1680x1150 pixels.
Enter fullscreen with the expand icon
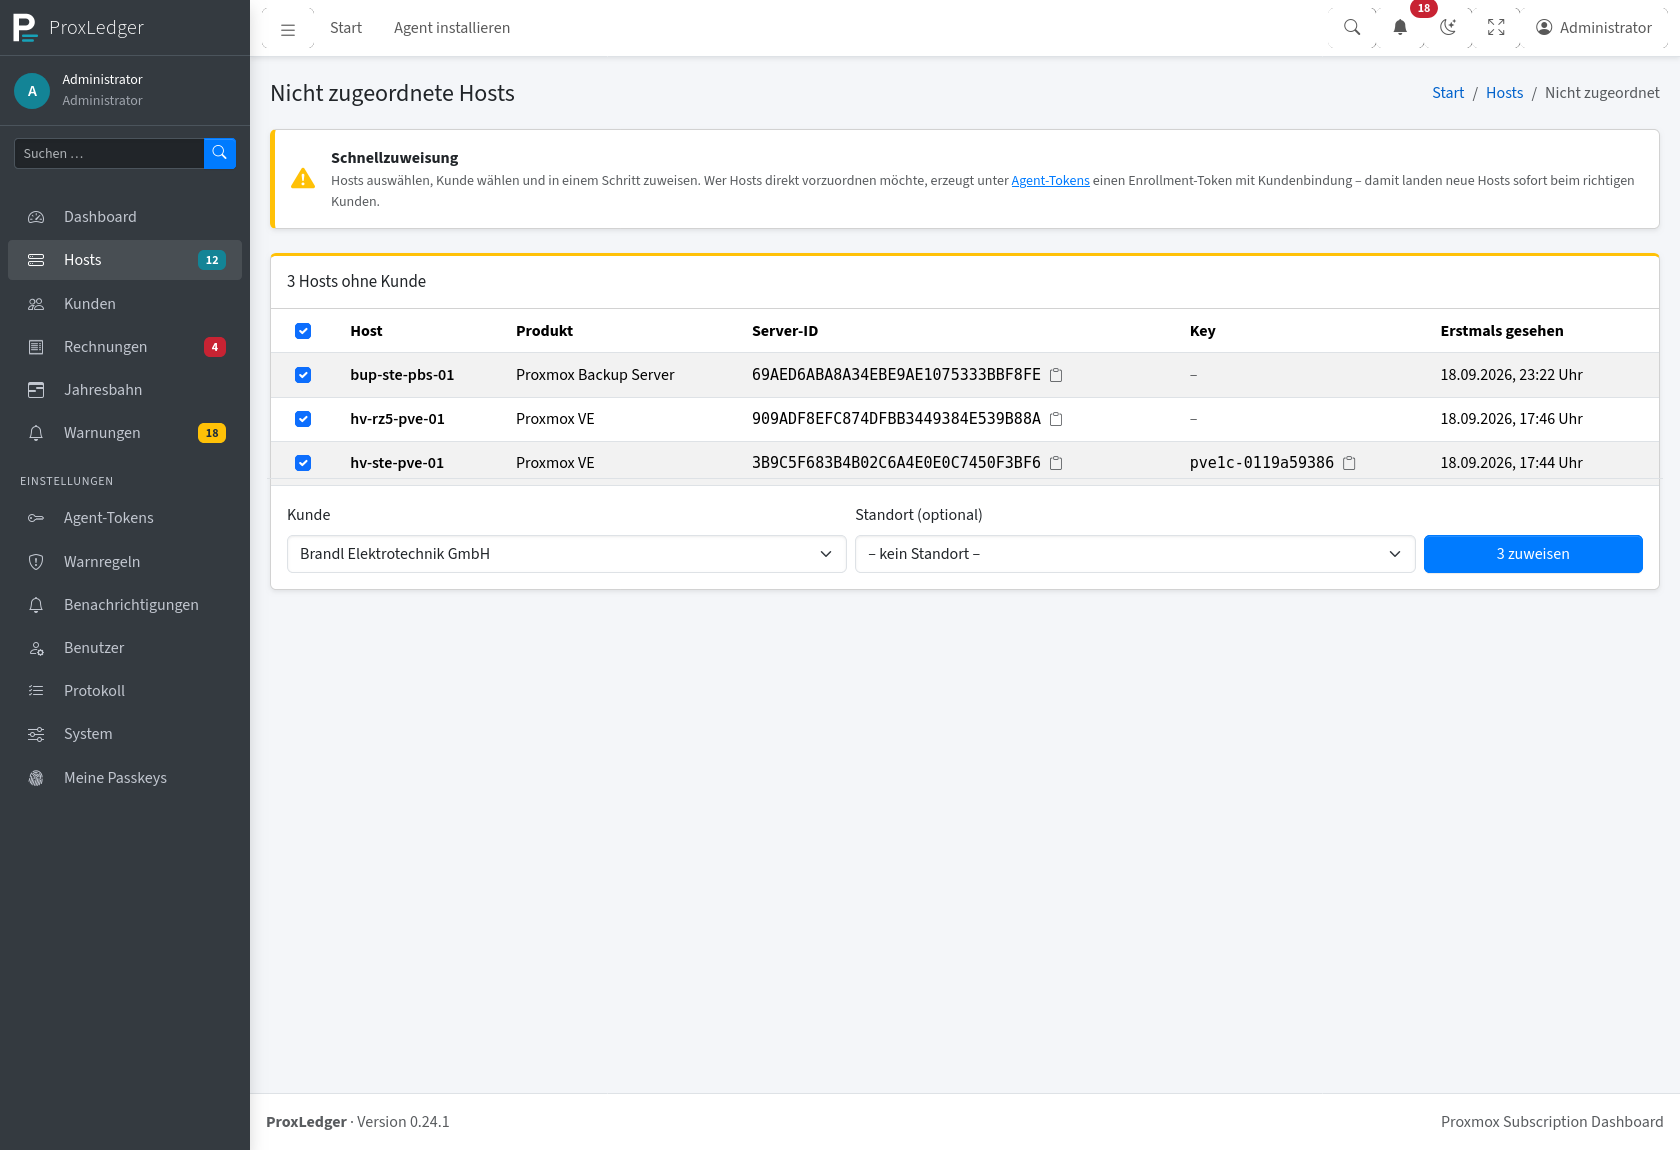tap(1496, 28)
